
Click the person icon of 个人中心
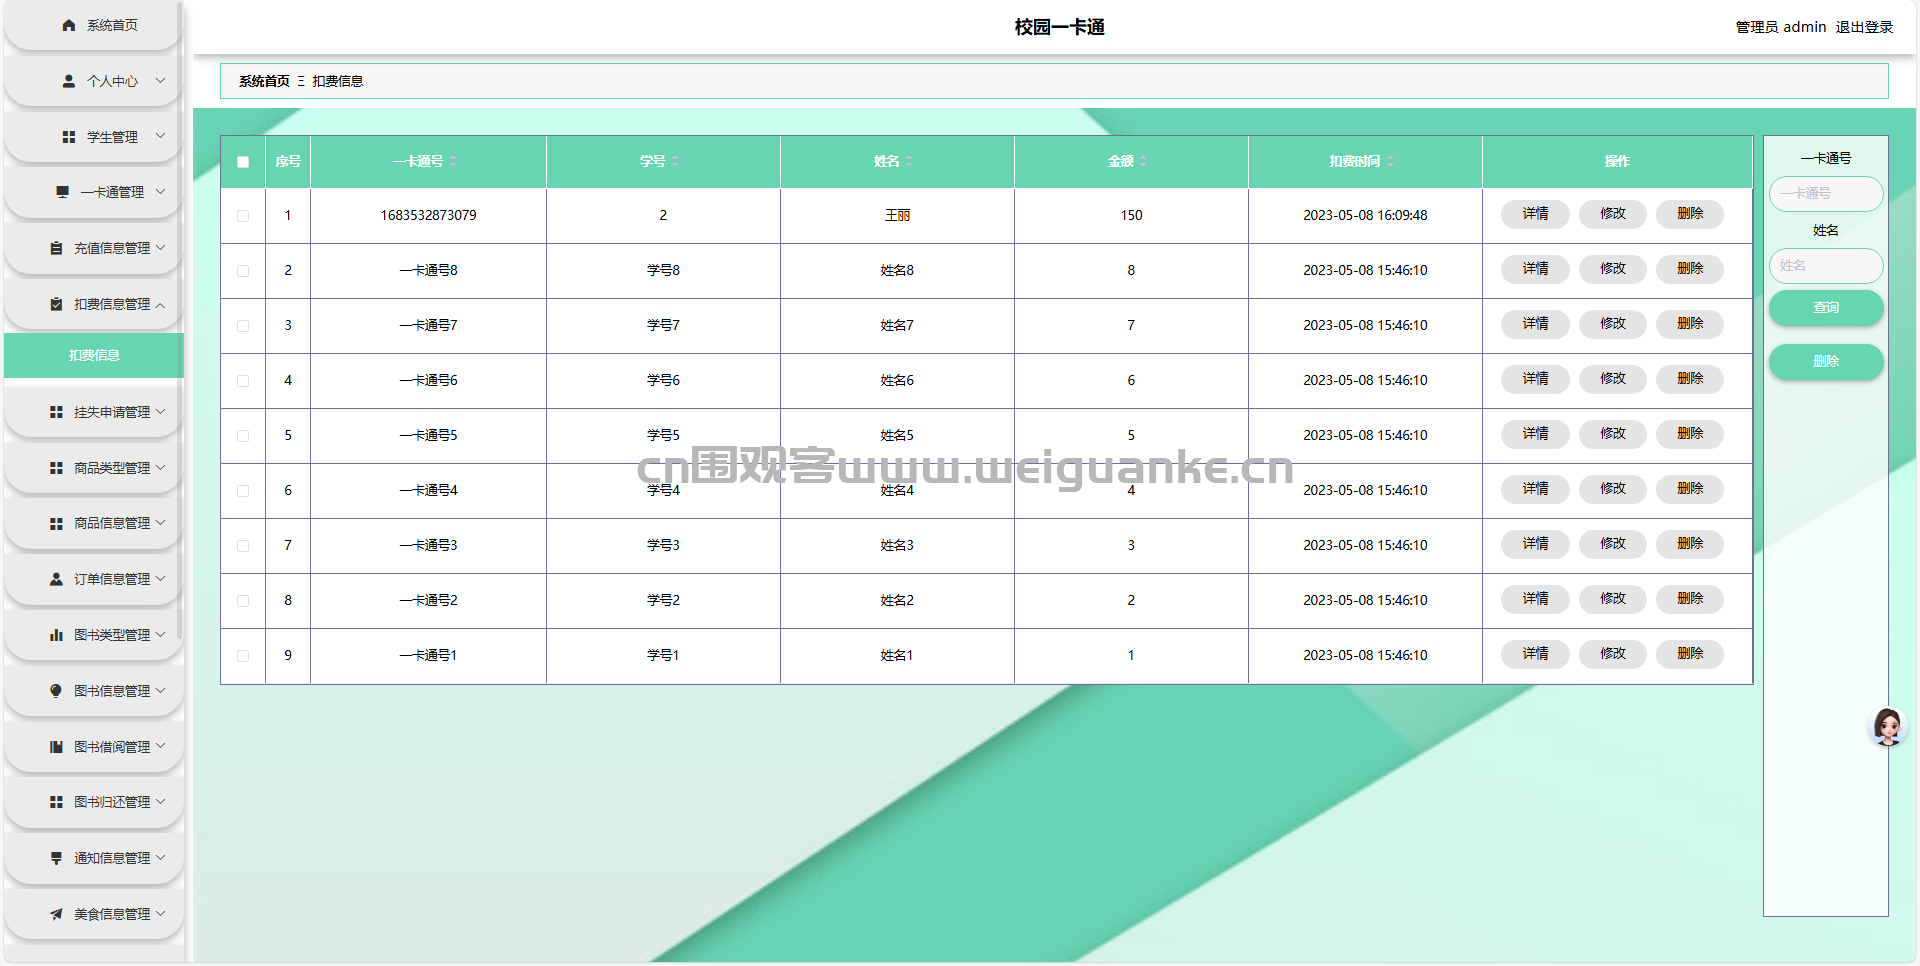click(69, 81)
